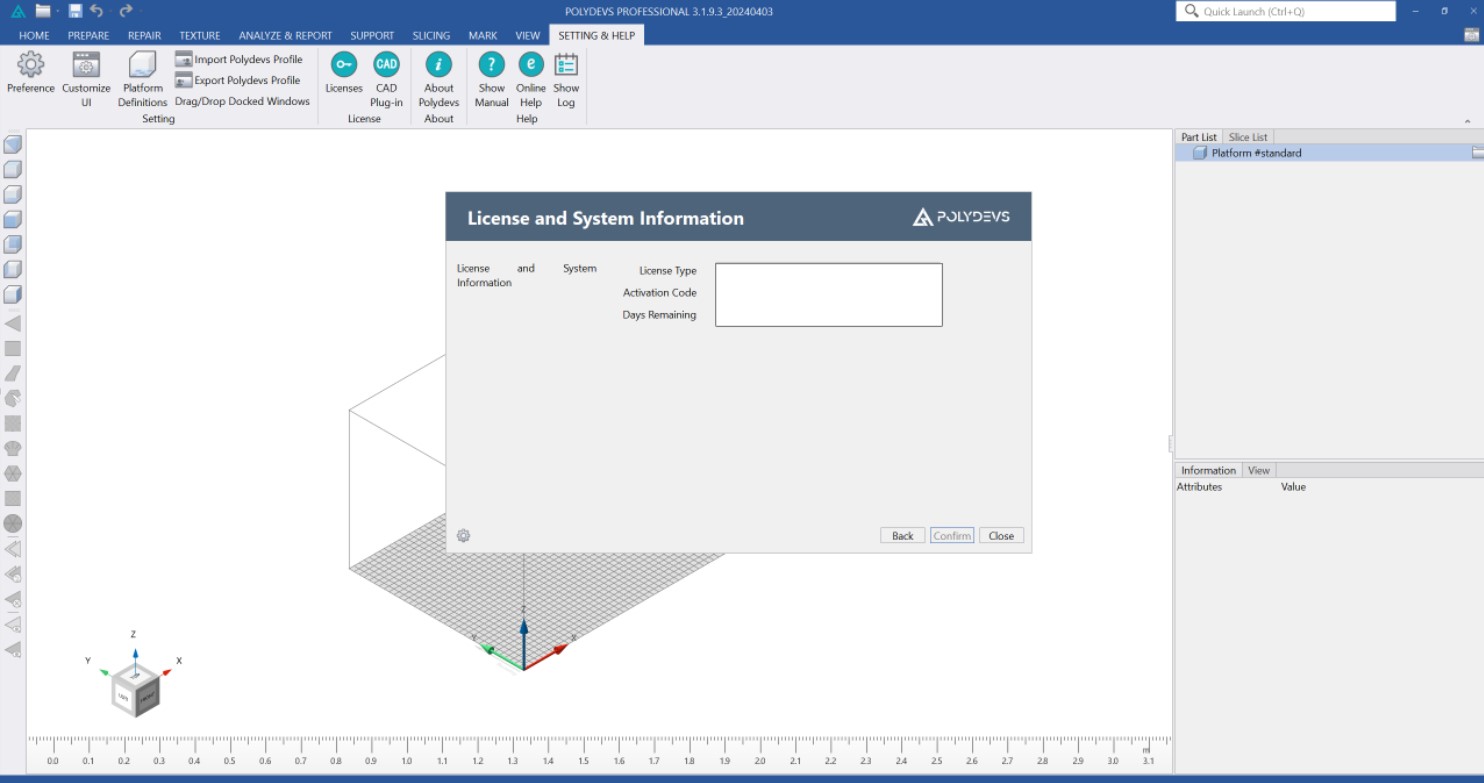Viewport: 1484px width, 783px height.
Task: Open Platform Definitions
Action: coord(143,79)
